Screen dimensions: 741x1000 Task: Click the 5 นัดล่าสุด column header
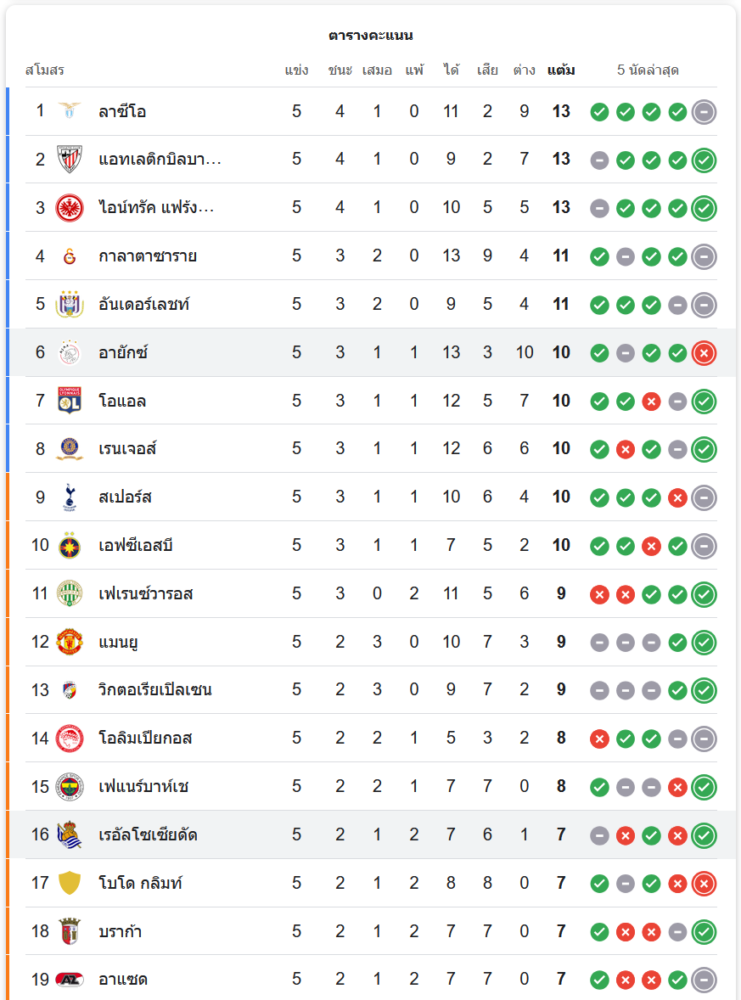coord(648,71)
